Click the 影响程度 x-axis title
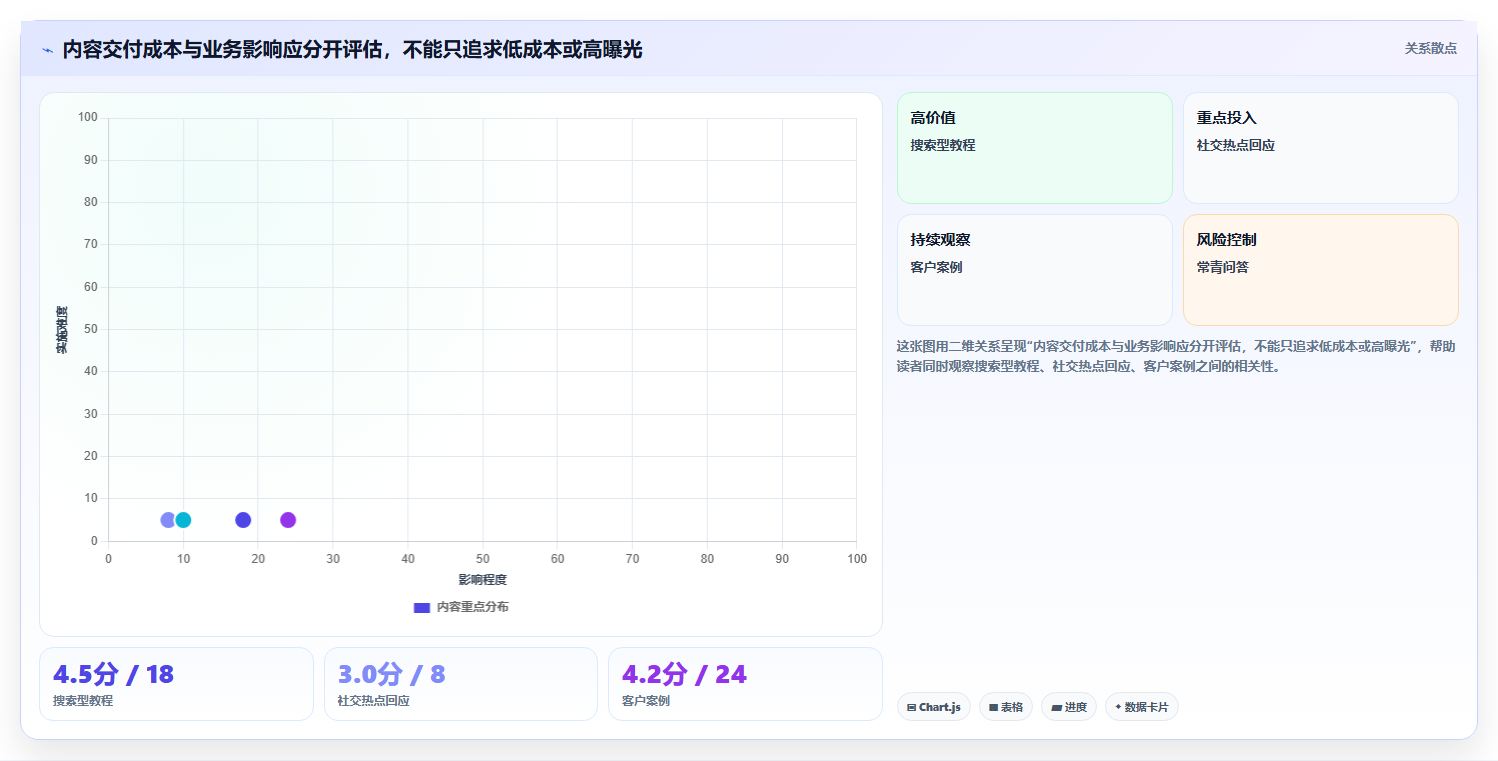 [483, 580]
